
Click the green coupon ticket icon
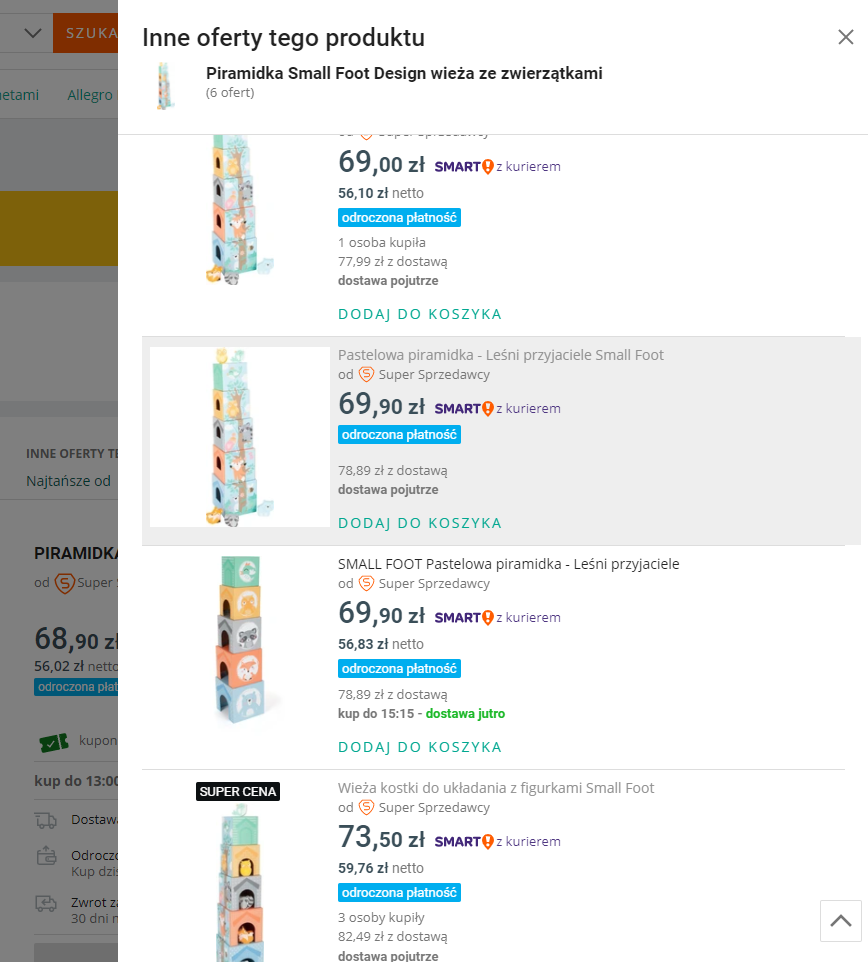point(53,742)
